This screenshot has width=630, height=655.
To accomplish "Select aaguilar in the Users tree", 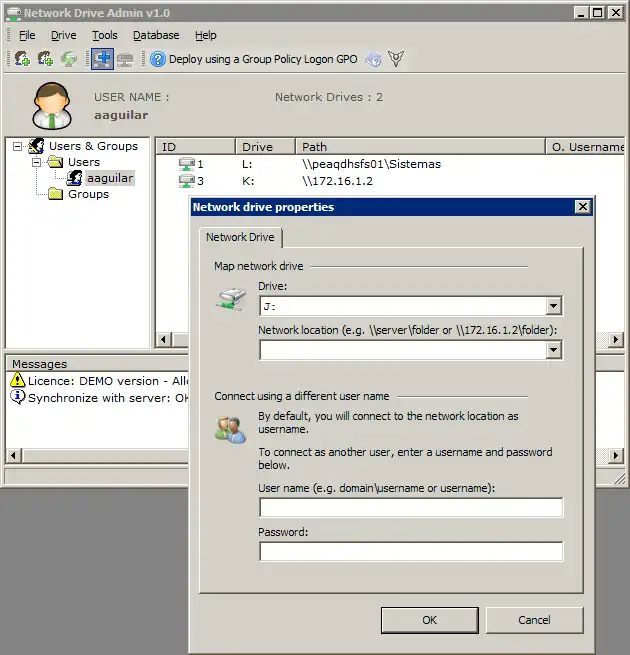I will point(110,178).
